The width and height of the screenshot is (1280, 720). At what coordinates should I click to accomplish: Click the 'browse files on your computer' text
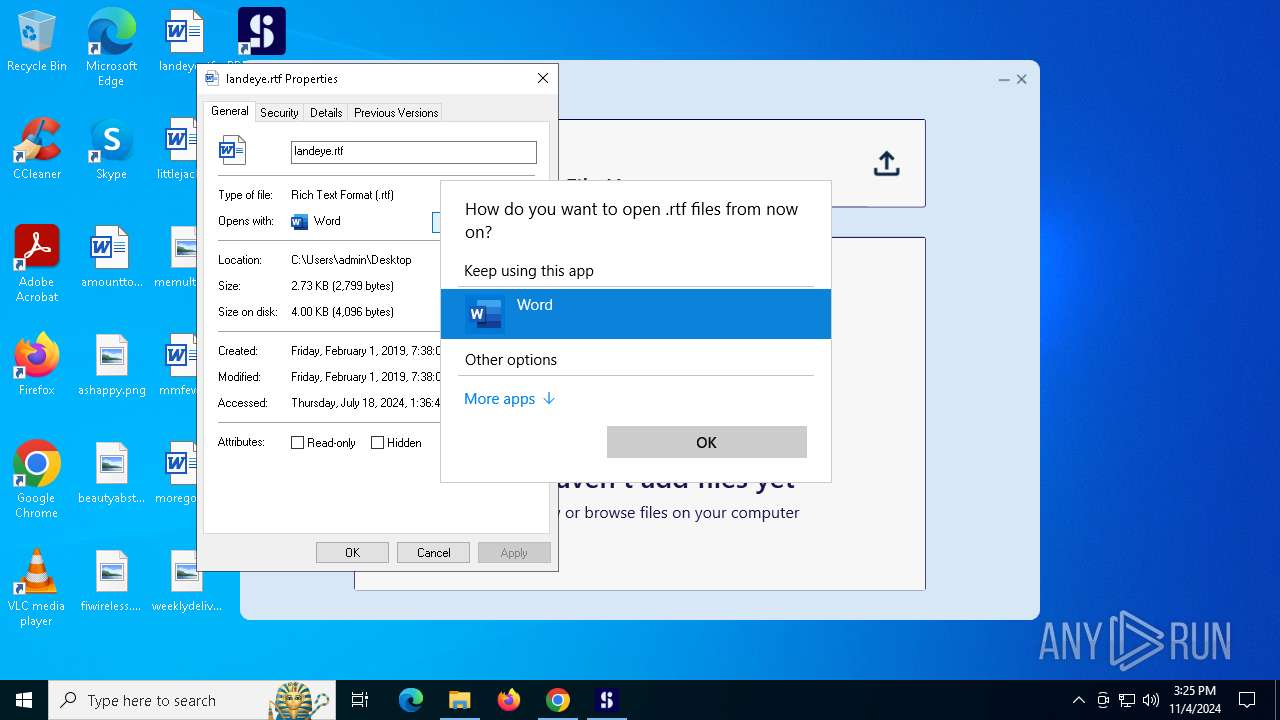tap(692, 513)
